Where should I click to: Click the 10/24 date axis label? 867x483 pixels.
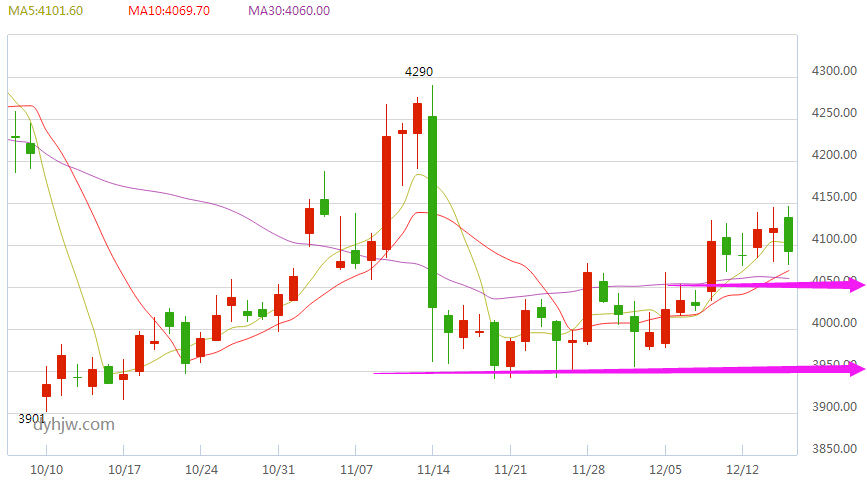201,470
